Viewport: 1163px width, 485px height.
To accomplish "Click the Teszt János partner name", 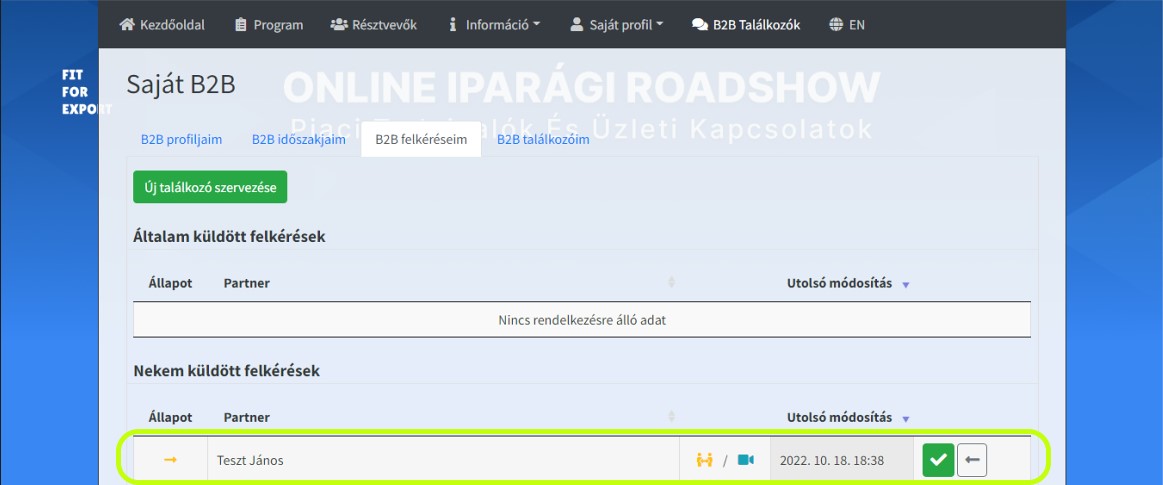I will tap(250, 461).
